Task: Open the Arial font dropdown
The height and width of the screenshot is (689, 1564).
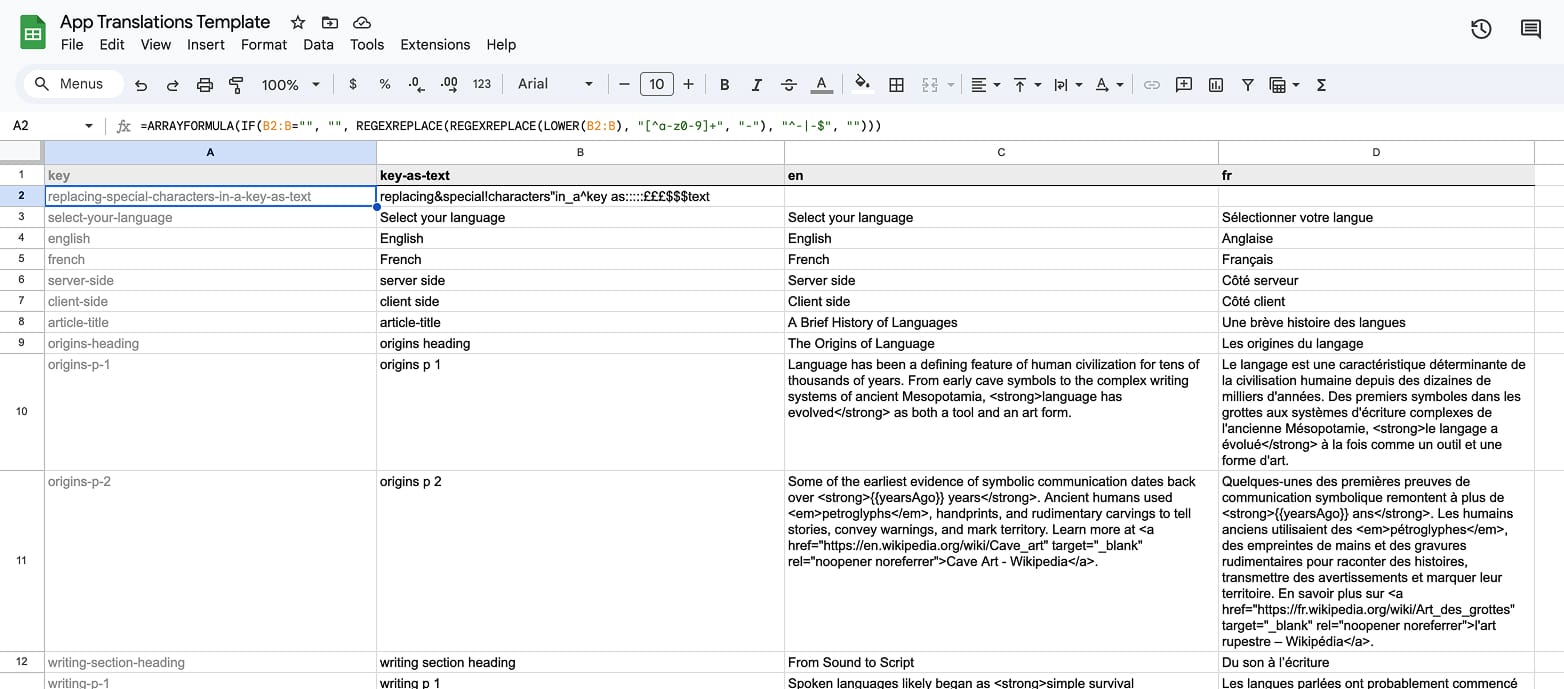Action: point(555,85)
